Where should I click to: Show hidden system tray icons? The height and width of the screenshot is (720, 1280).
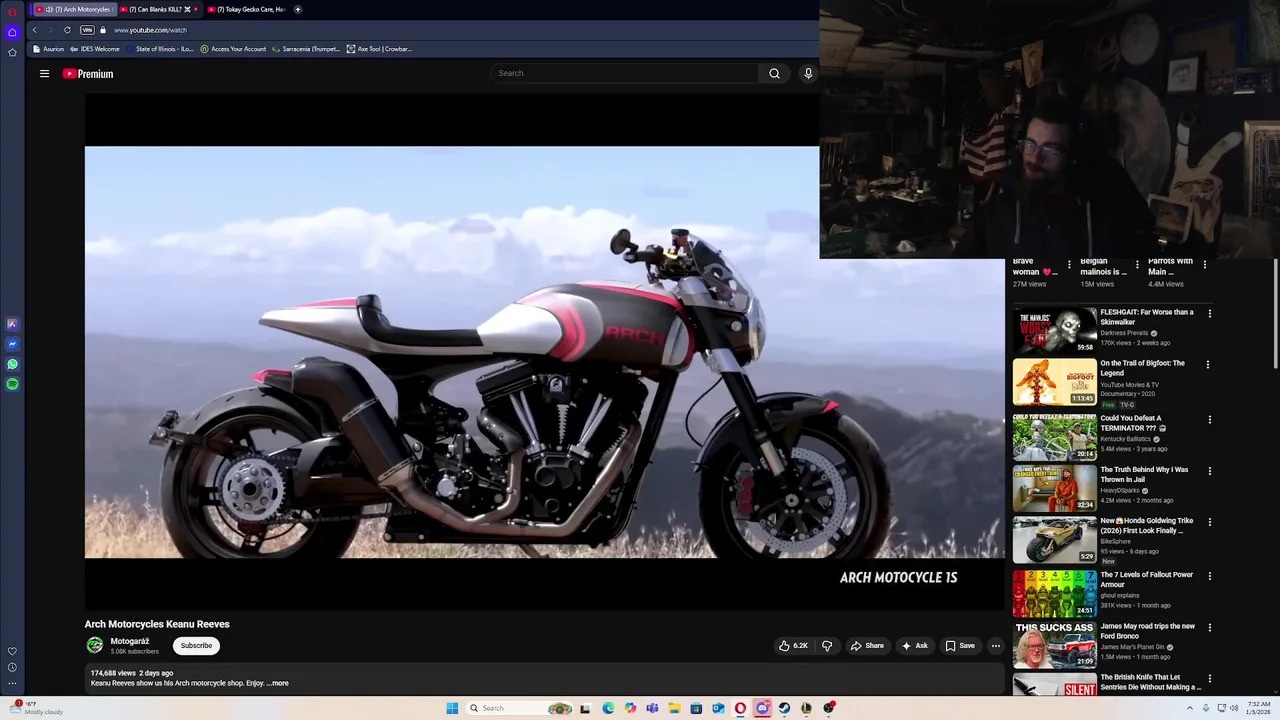click(x=1190, y=708)
